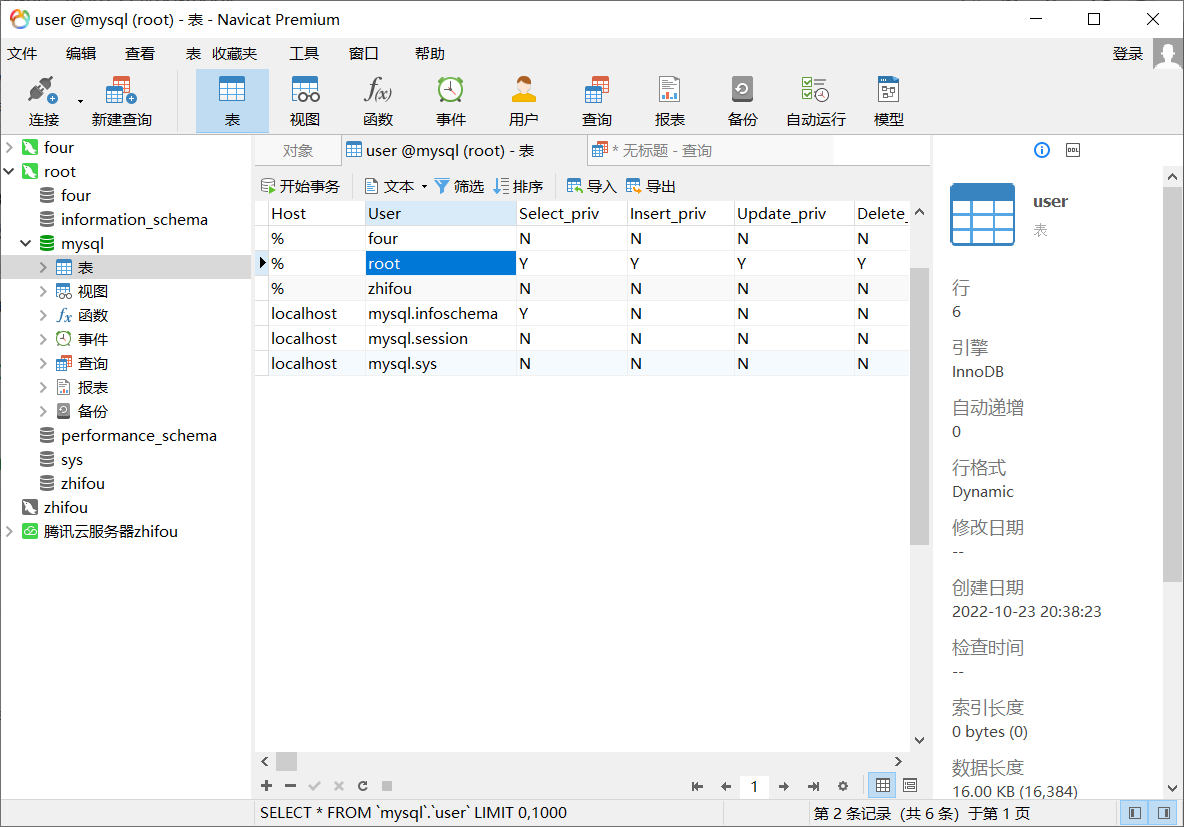Click the Select_priv column header
This screenshot has height=827, width=1184.
pyautogui.click(x=572, y=214)
